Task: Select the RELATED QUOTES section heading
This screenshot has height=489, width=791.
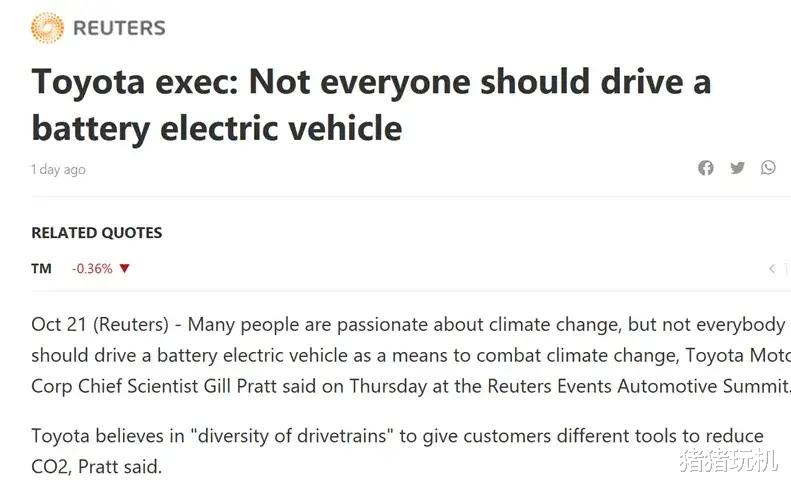Action: pos(96,233)
